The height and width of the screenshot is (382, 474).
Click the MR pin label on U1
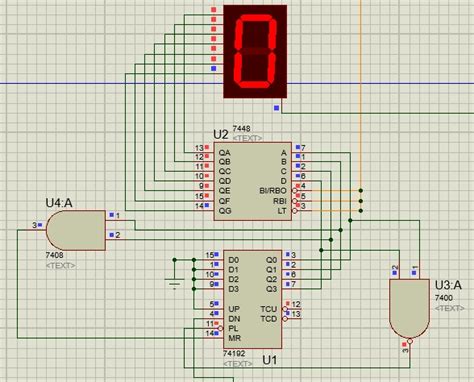click(x=234, y=338)
